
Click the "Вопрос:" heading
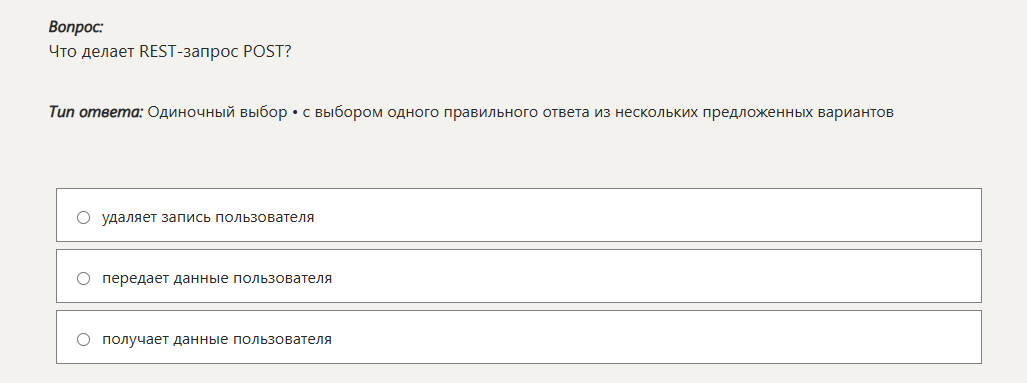click(x=76, y=27)
